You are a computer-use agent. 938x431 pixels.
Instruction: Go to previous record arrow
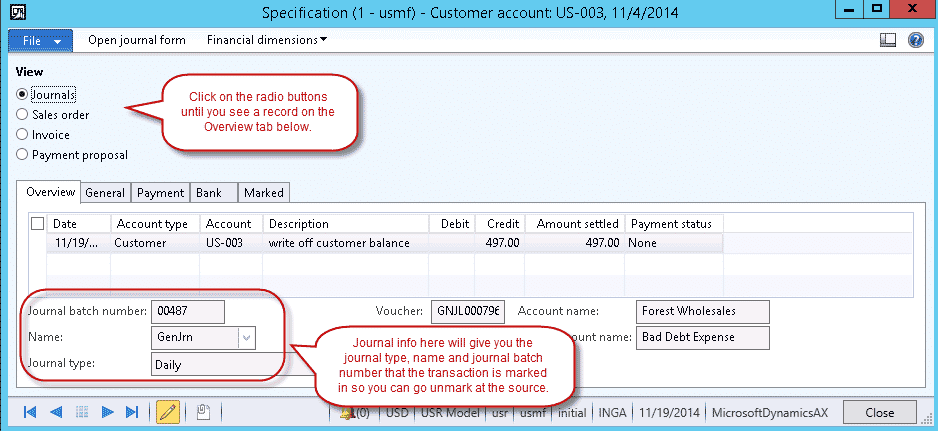[x=56, y=412]
